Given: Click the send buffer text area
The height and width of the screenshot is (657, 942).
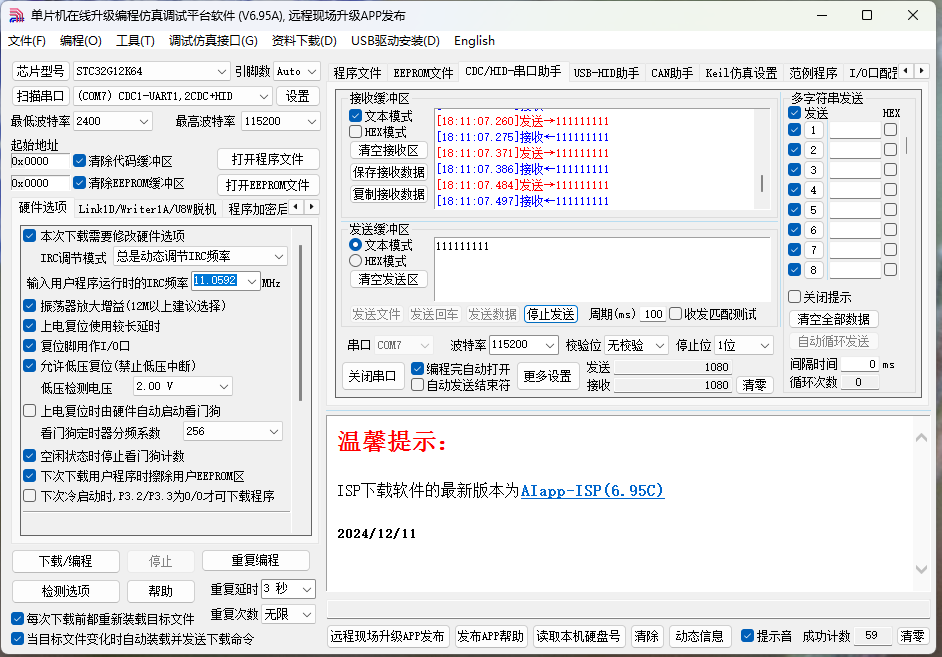Looking at the screenshot, I should pyautogui.click(x=602, y=269).
